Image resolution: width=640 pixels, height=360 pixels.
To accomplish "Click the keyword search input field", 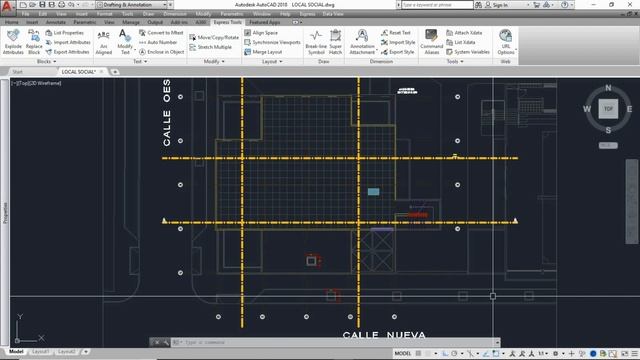I will [x=437, y=5].
